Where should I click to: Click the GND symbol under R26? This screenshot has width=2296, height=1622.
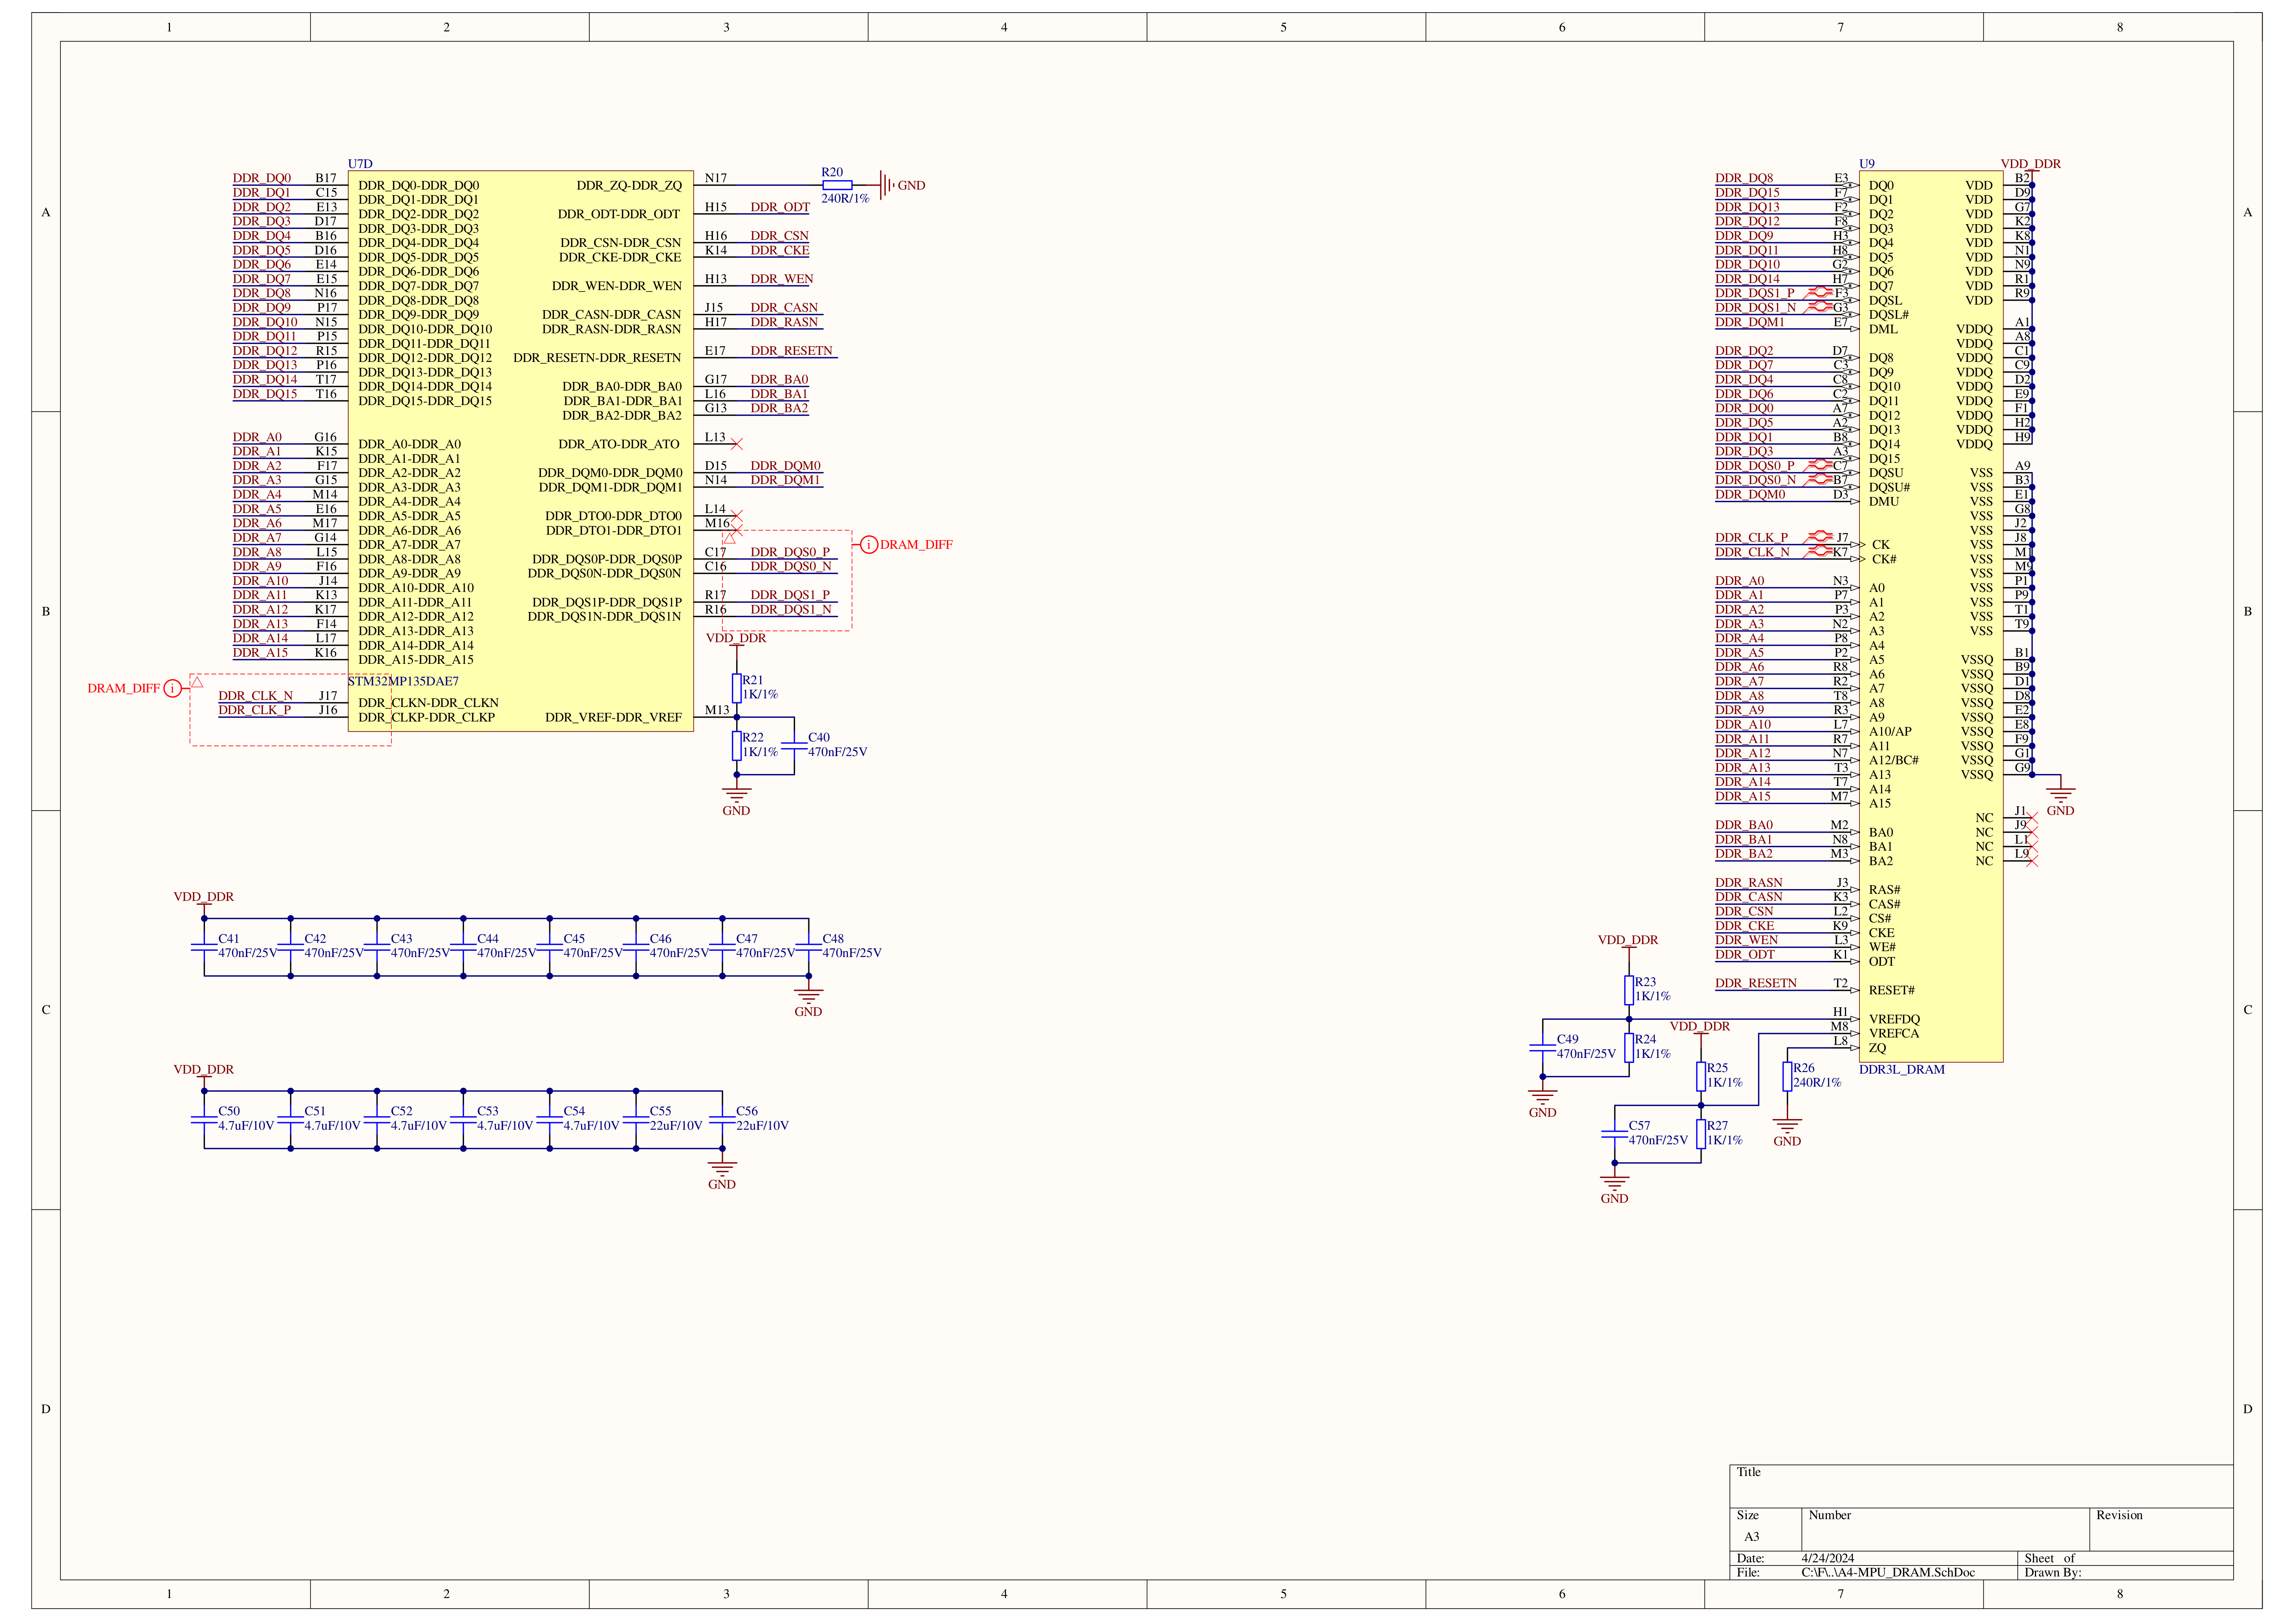[1787, 1131]
